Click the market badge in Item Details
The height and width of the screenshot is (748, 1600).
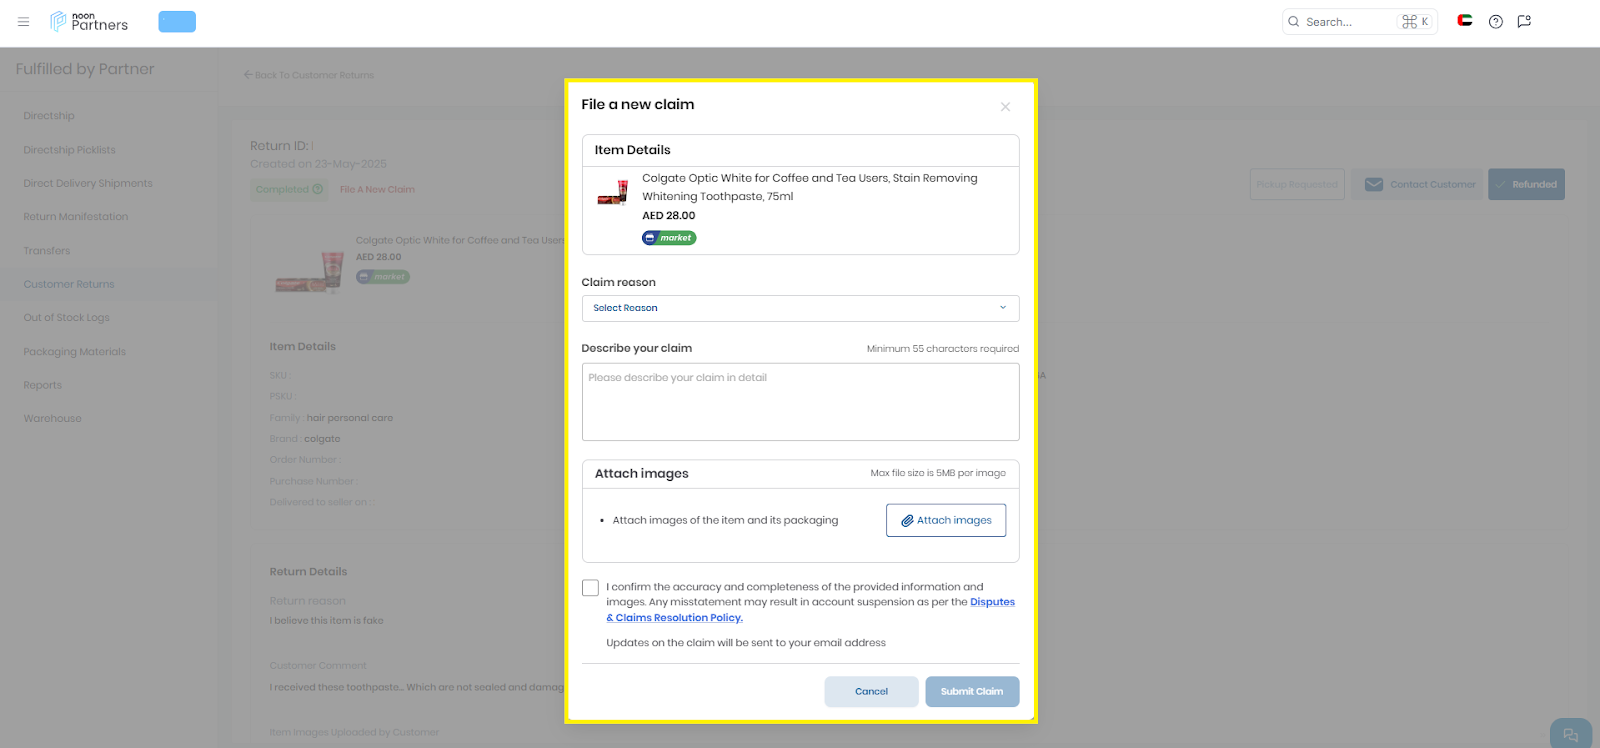[x=669, y=238]
